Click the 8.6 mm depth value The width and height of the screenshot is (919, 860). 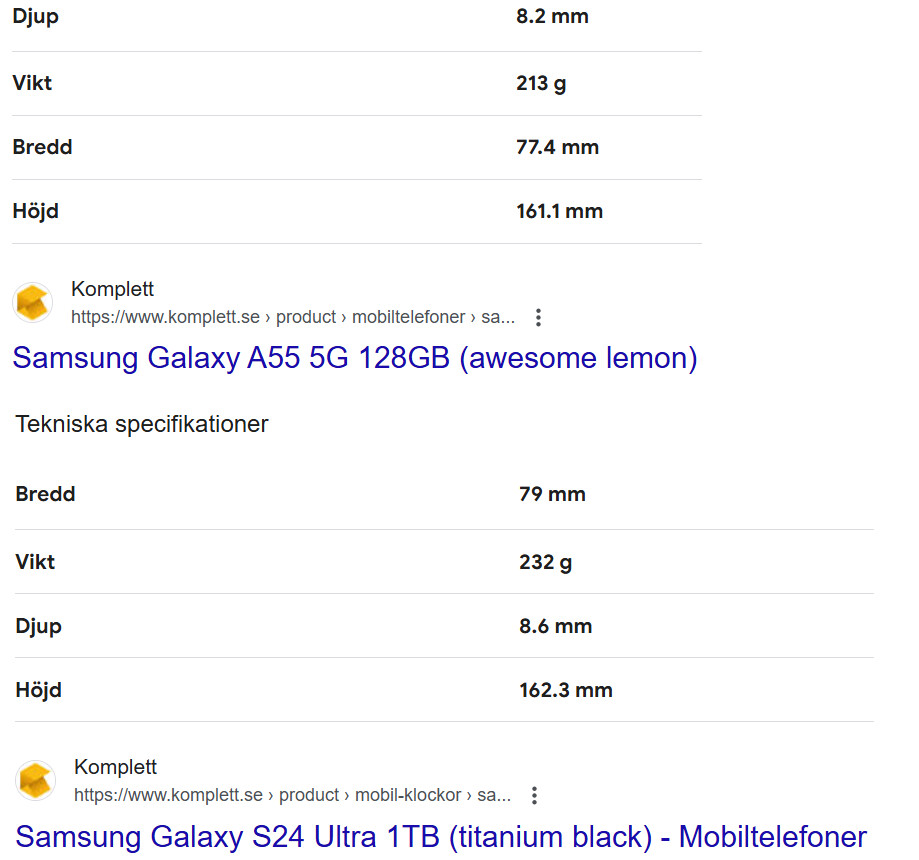[x=555, y=626]
